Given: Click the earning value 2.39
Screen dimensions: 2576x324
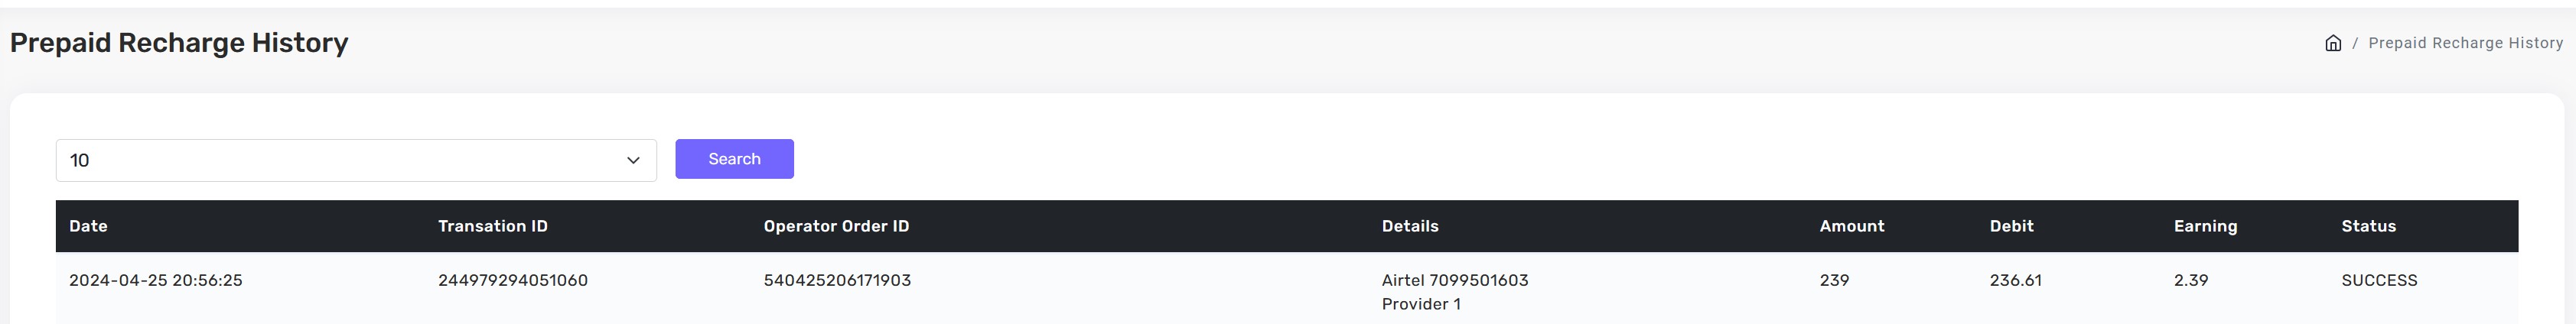Looking at the screenshot, I should coord(2190,280).
